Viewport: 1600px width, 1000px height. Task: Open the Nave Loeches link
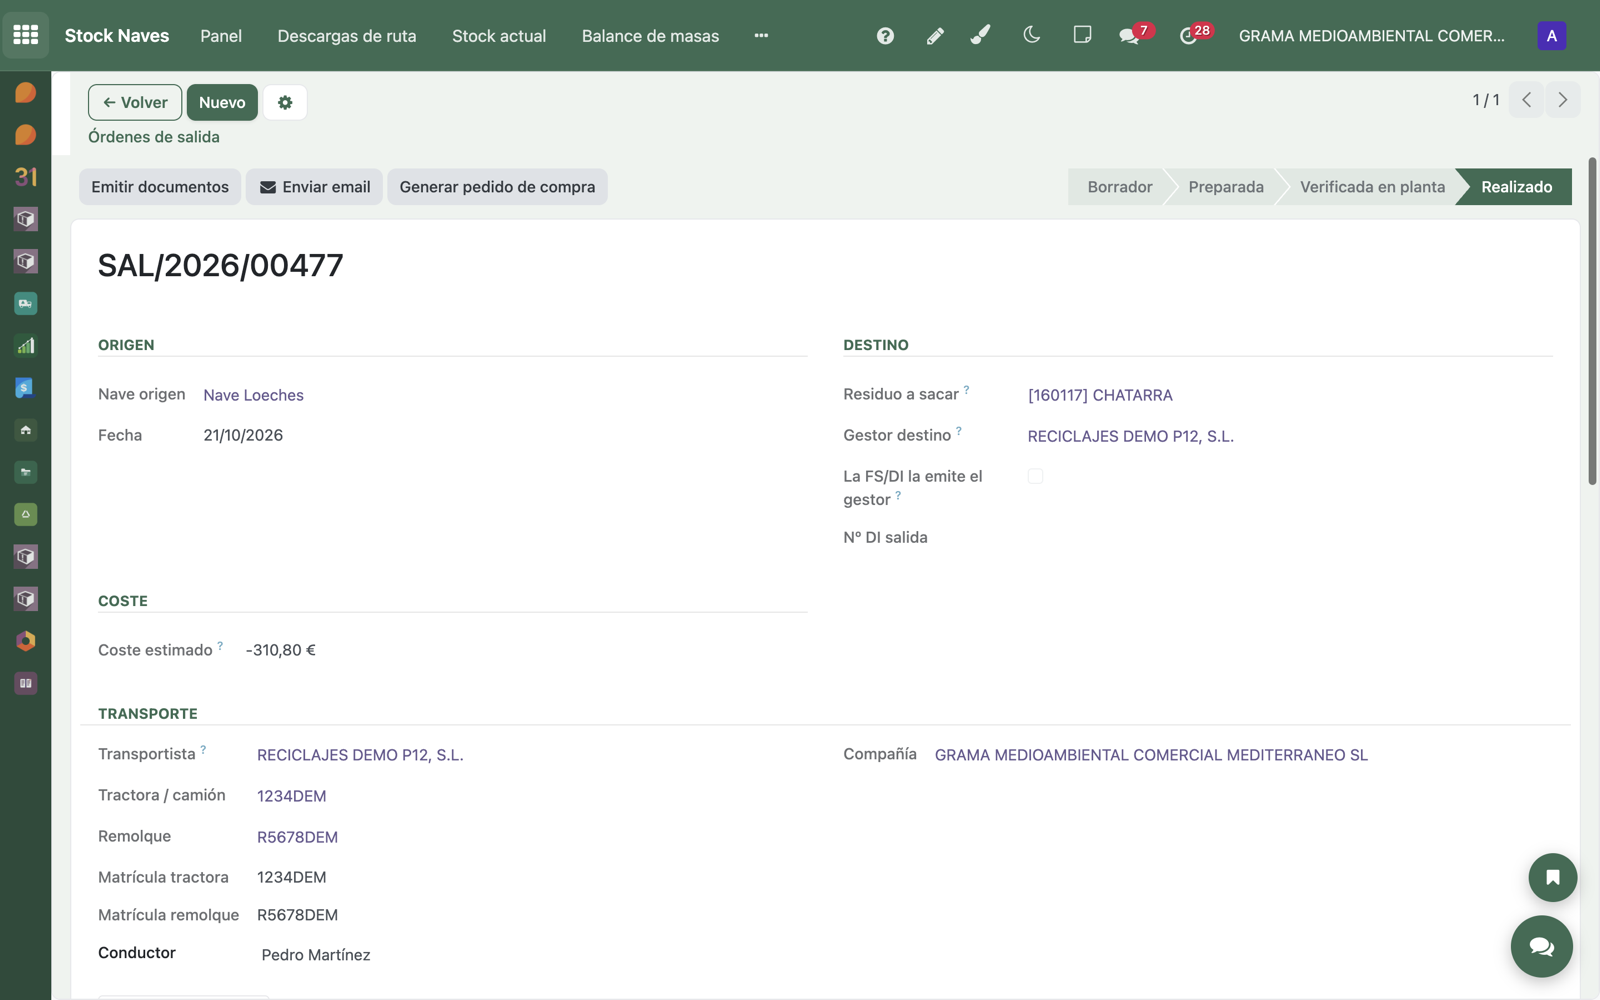253,395
